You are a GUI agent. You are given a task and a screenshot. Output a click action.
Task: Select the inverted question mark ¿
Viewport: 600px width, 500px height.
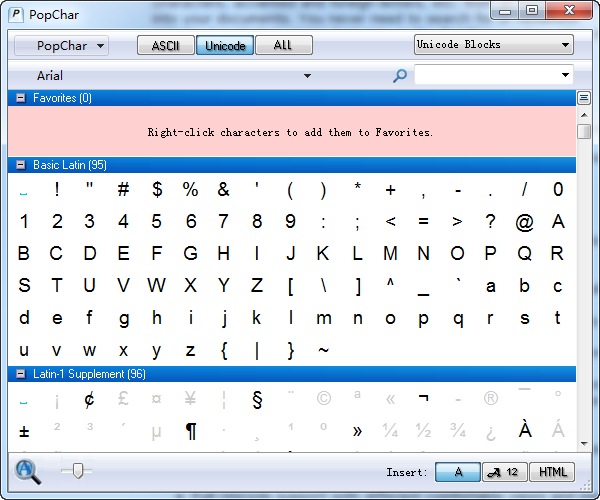click(491, 433)
